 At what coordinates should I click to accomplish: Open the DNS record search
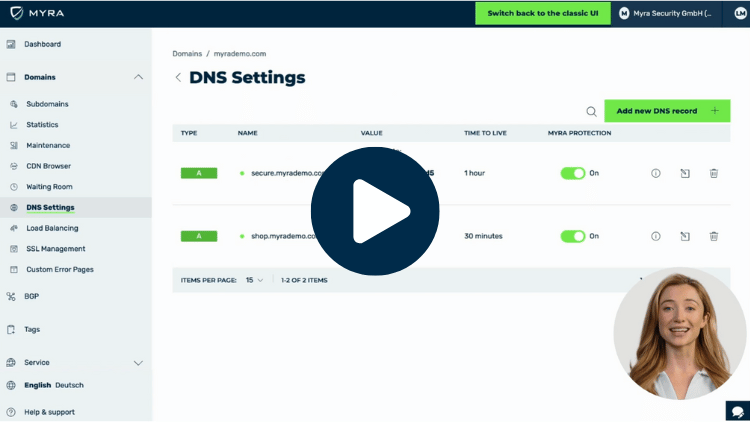[591, 111]
